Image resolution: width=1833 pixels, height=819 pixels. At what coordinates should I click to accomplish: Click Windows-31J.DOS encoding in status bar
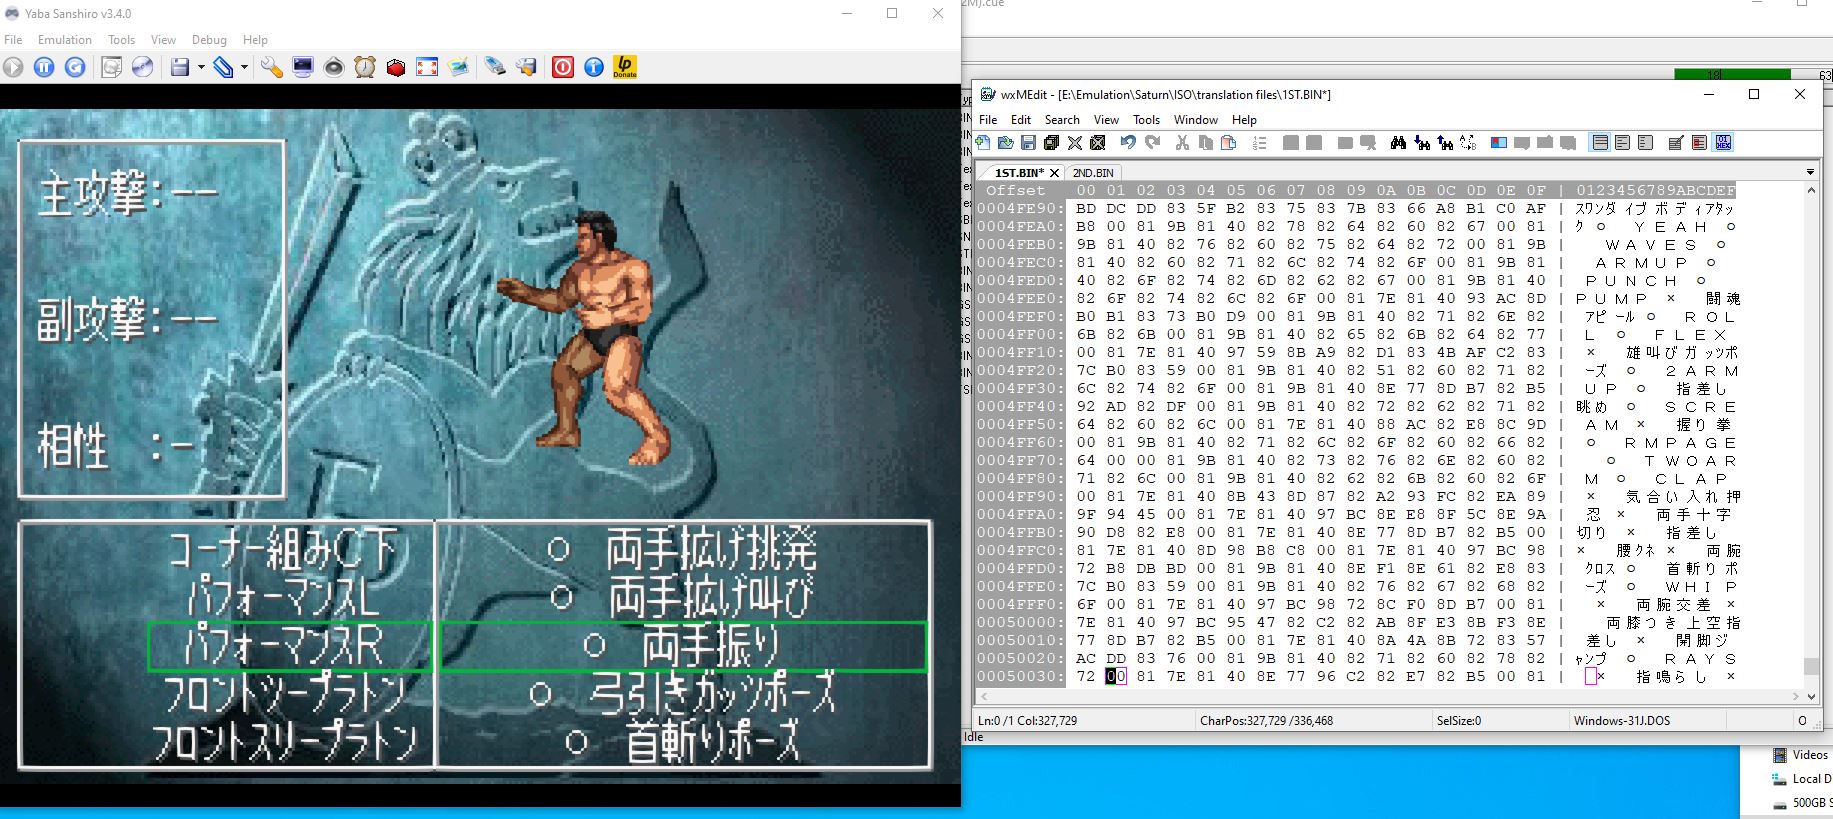(x=1621, y=720)
